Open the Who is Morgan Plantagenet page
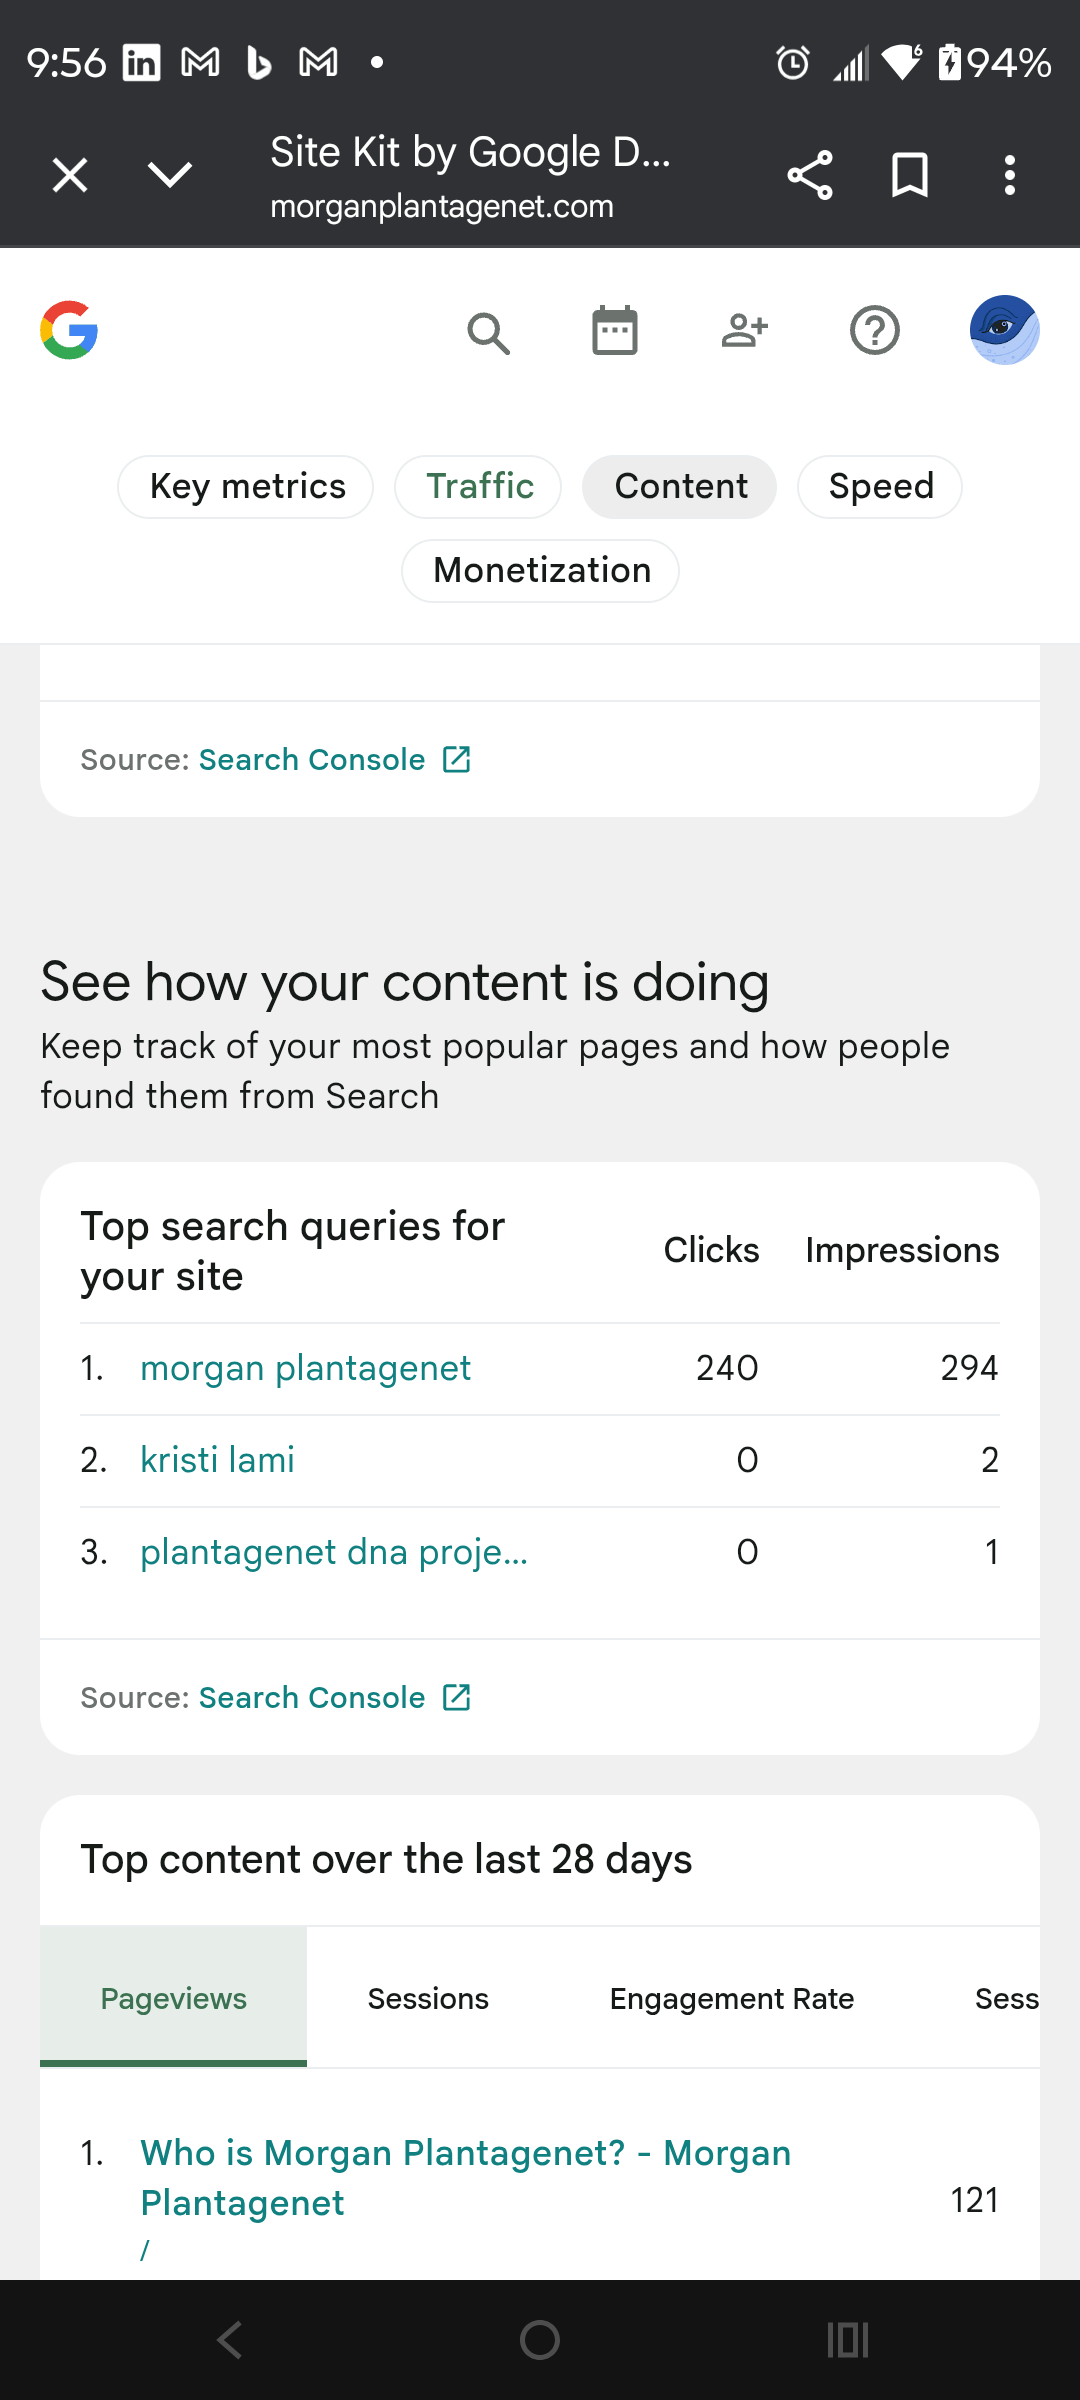This screenshot has width=1080, height=2400. [465, 2178]
